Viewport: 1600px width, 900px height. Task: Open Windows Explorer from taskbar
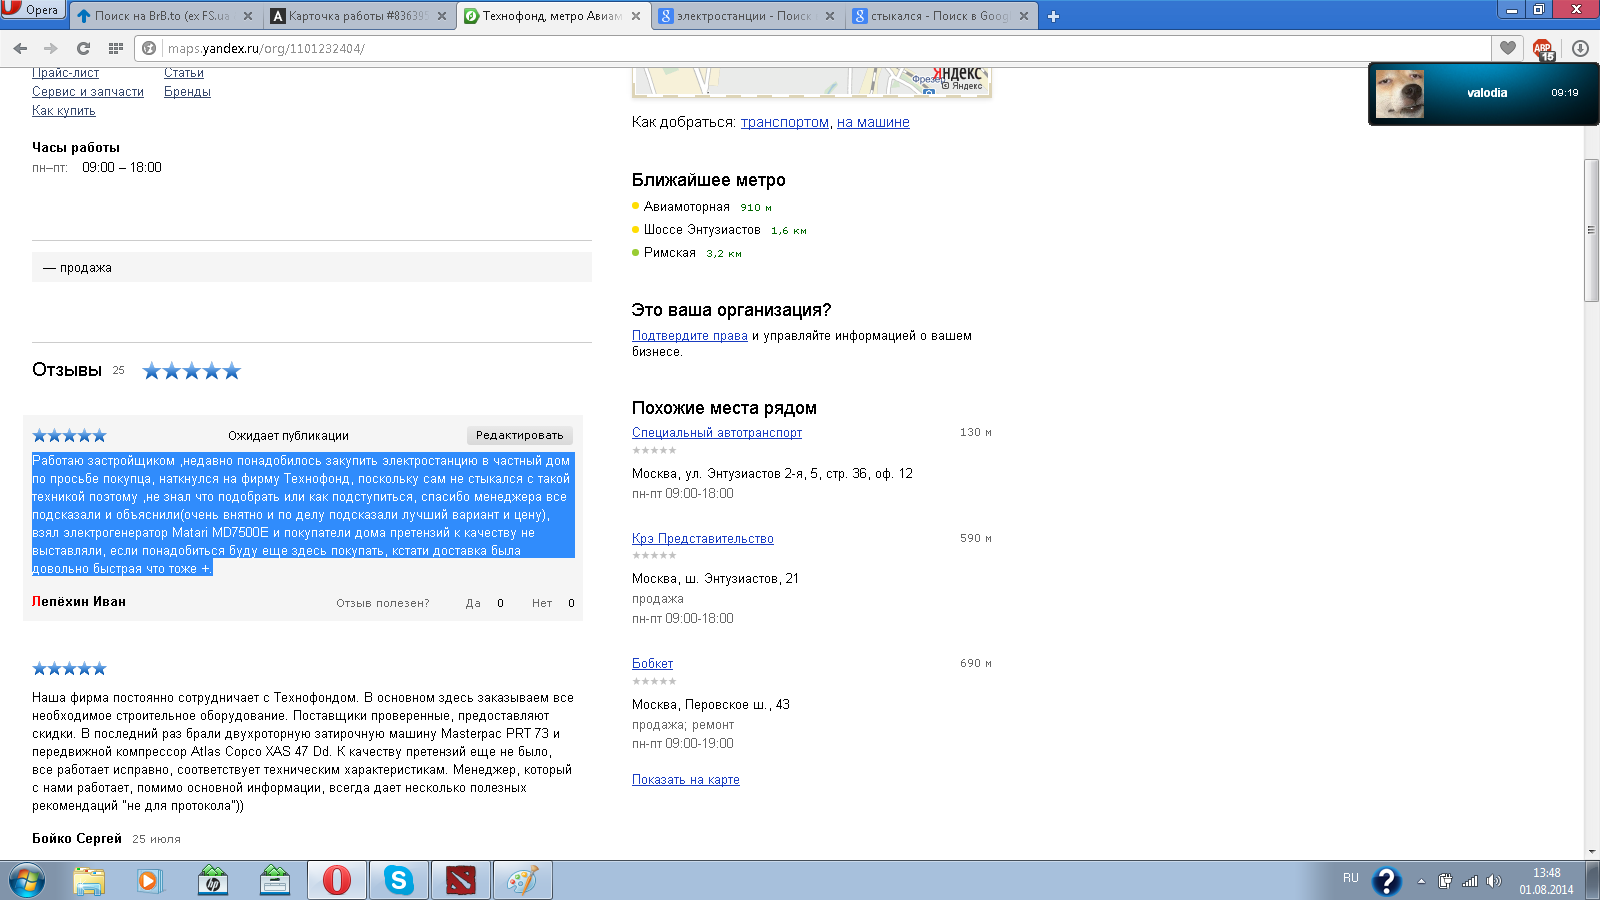coord(88,881)
